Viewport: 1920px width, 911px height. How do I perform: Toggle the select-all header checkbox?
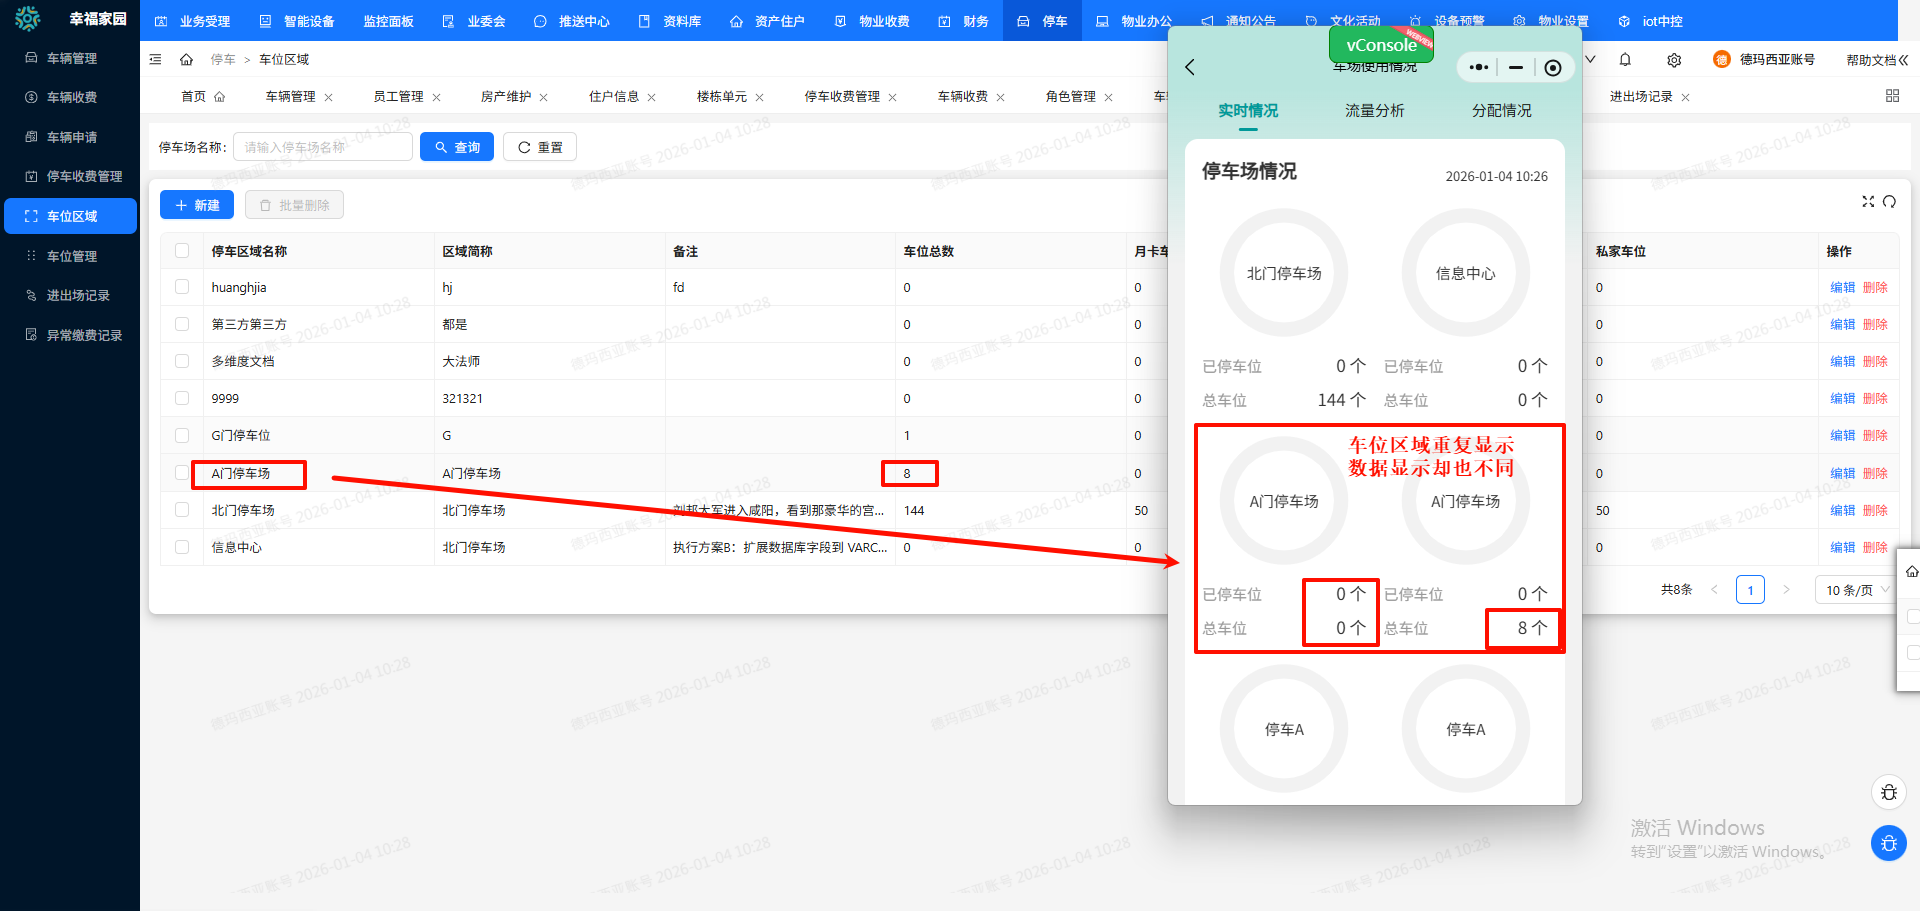click(x=182, y=251)
